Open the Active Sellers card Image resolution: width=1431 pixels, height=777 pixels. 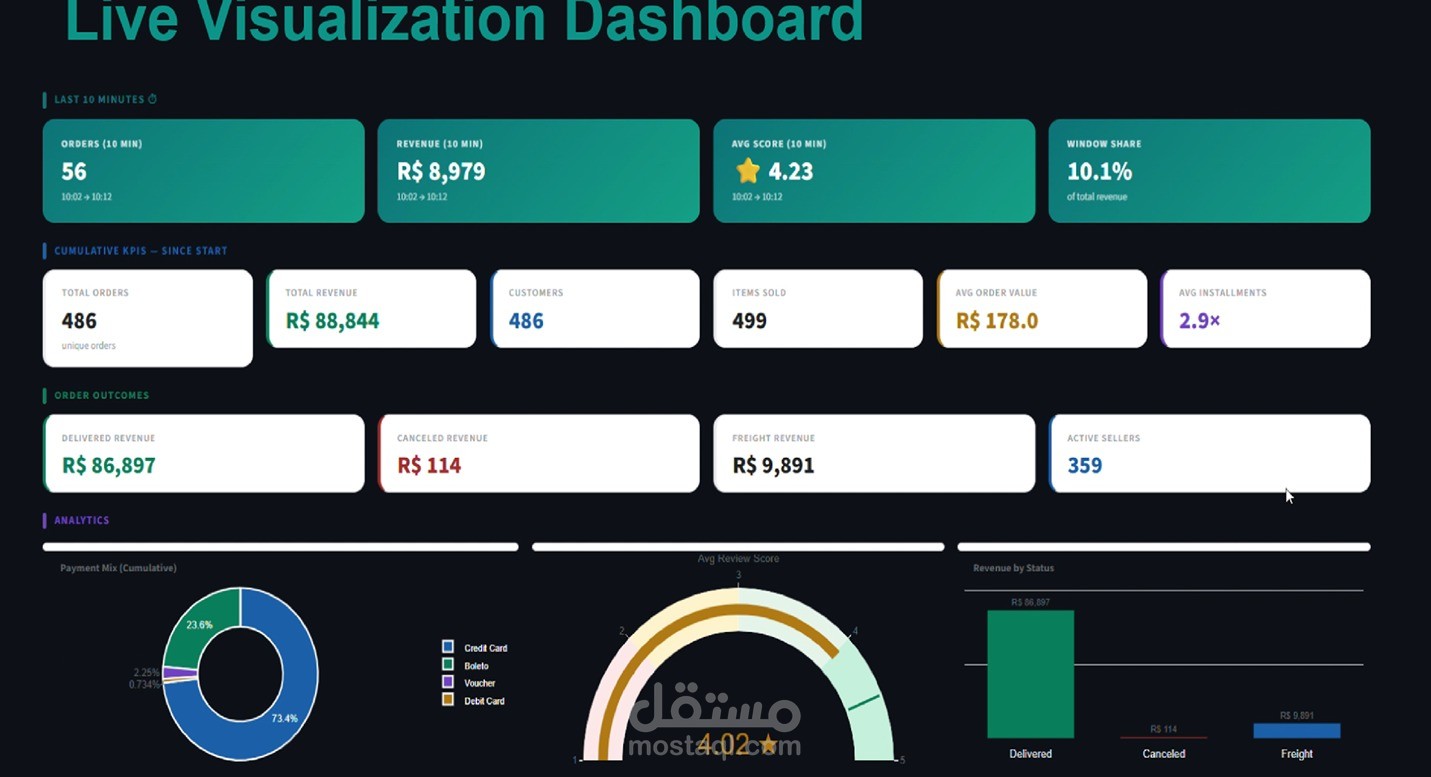(1210, 453)
